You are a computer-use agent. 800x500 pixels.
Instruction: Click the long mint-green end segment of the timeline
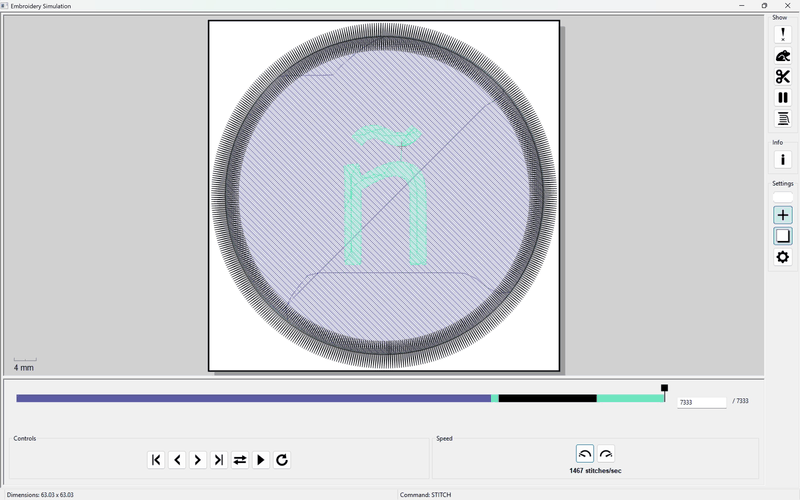pos(631,398)
